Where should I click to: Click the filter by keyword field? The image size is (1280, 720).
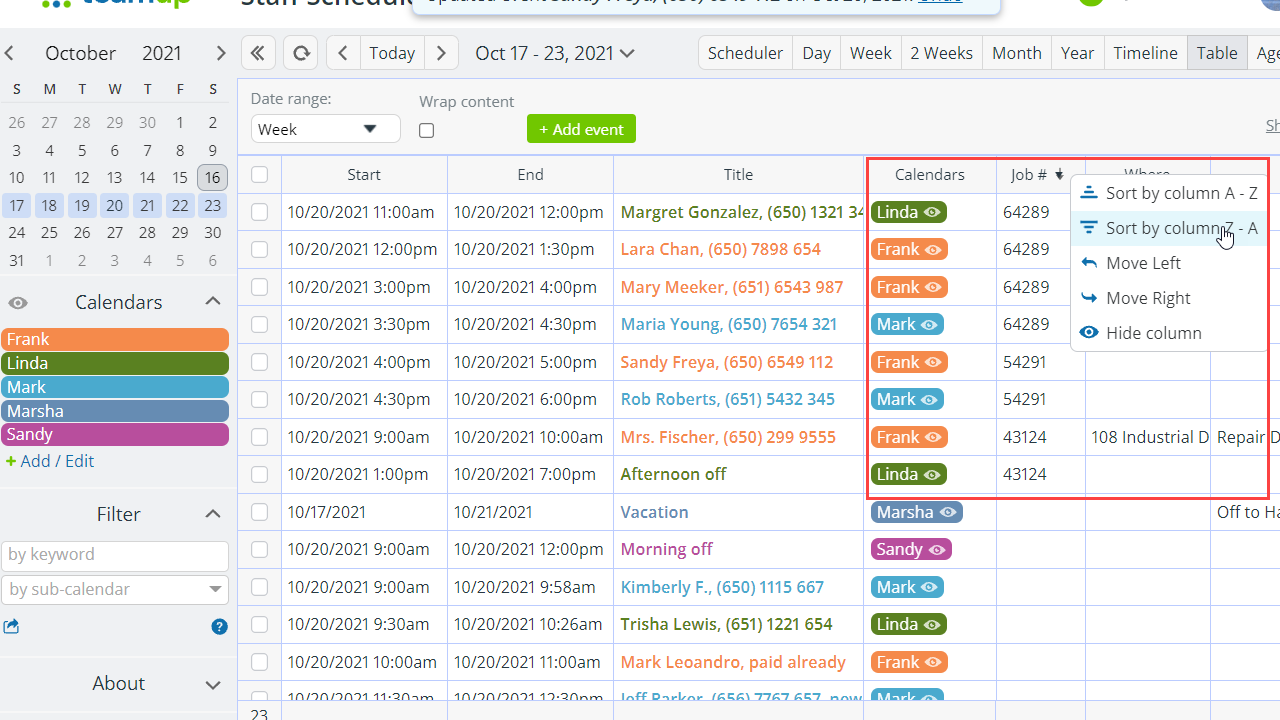click(115, 555)
